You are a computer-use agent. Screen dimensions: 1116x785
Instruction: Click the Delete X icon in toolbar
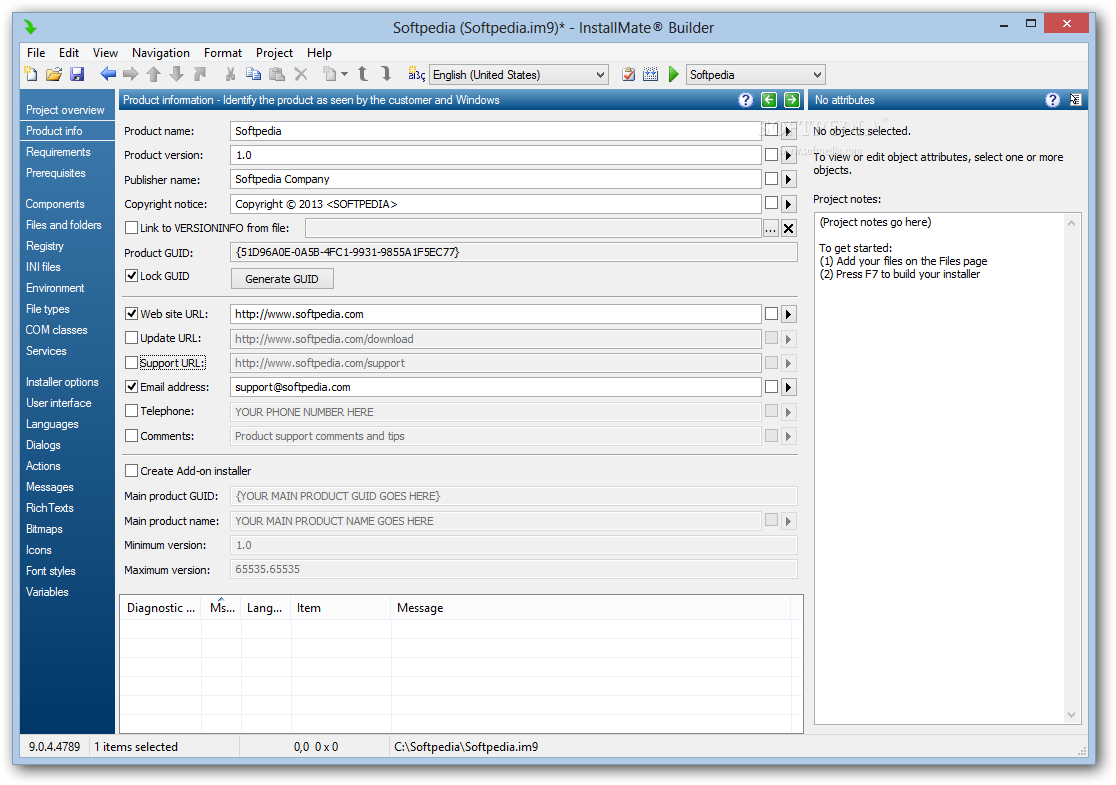[x=300, y=74]
